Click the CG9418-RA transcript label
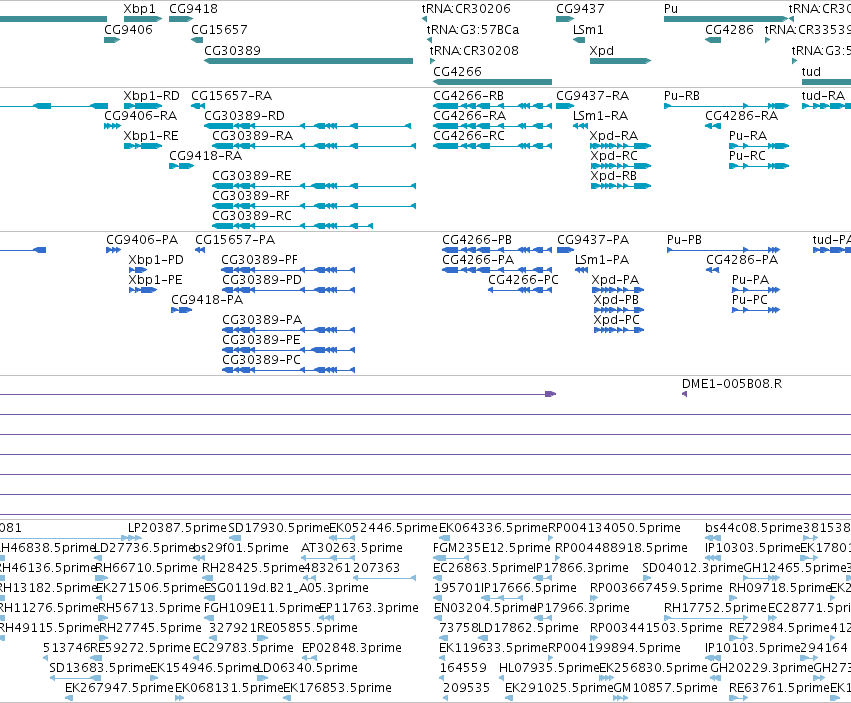 pos(206,156)
